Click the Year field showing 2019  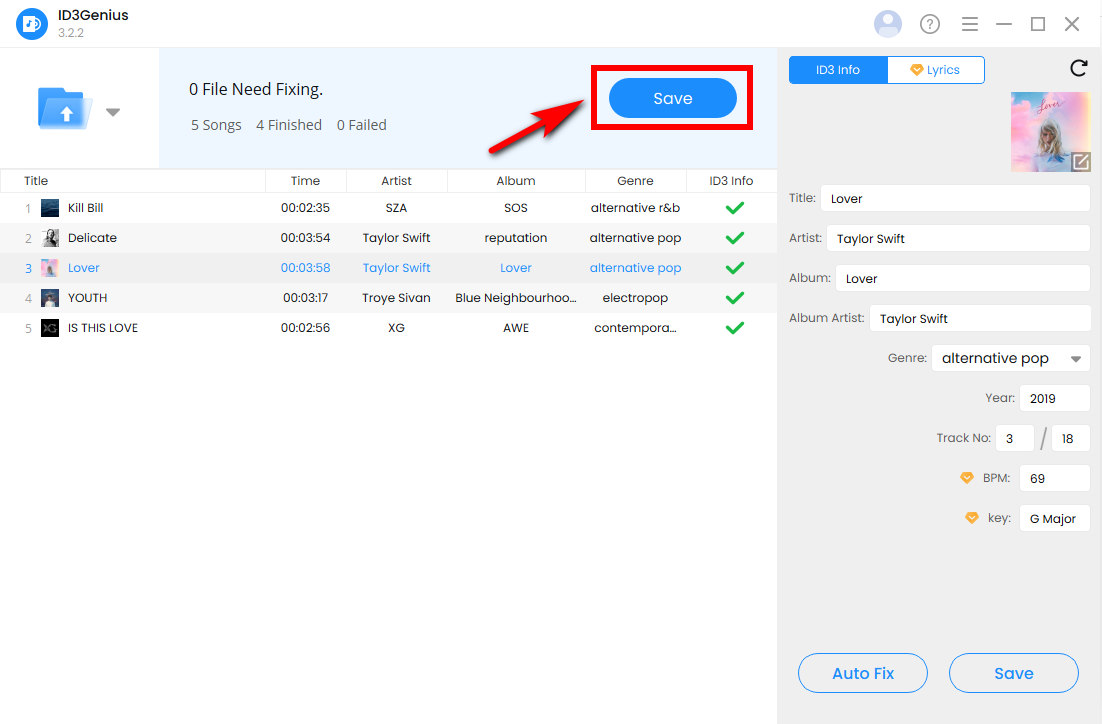tap(1055, 399)
